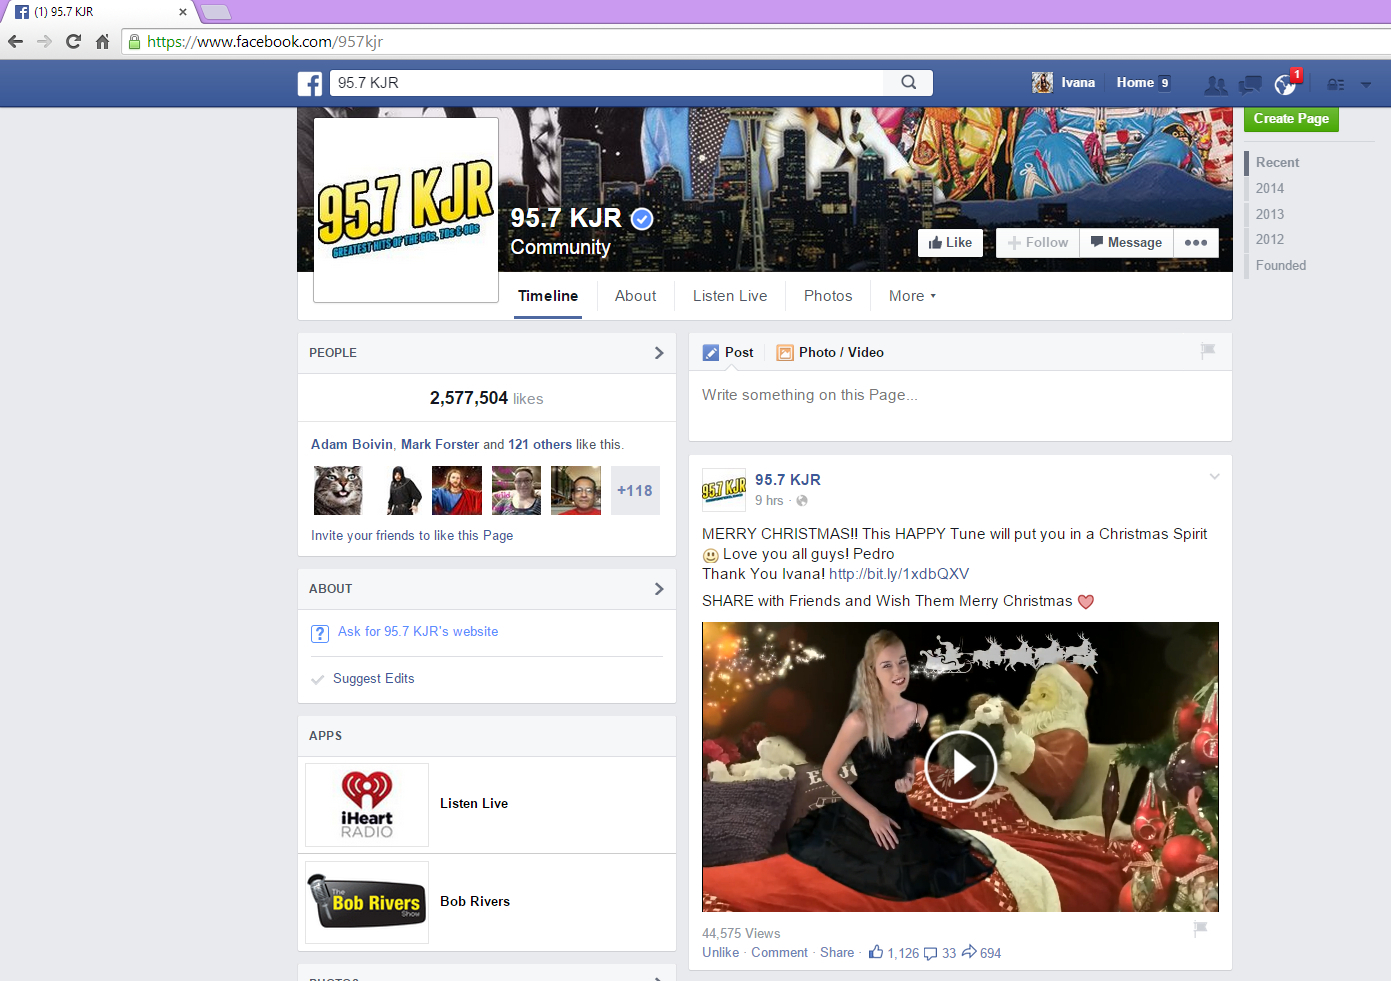
Task: Jump to Recent in timeline navigator
Action: [1278, 162]
